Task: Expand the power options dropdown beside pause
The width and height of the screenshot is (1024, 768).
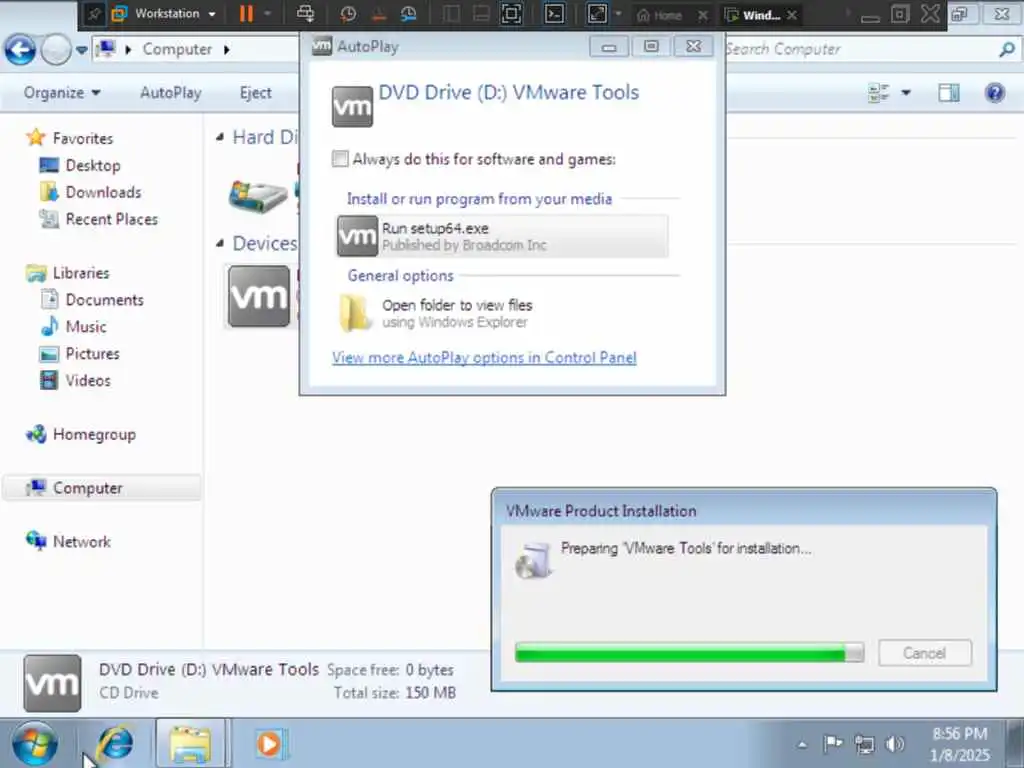Action: click(x=268, y=14)
